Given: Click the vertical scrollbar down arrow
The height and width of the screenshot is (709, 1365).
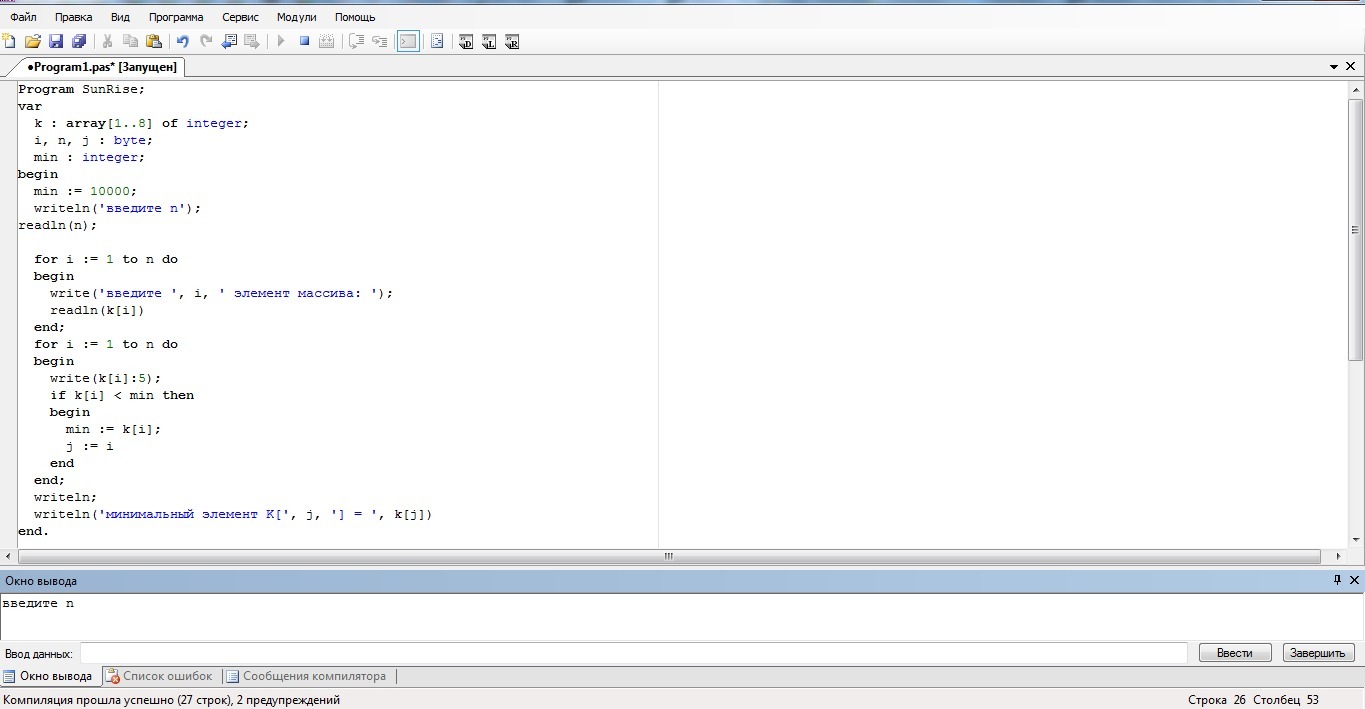Looking at the screenshot, I should [1356, 540].
